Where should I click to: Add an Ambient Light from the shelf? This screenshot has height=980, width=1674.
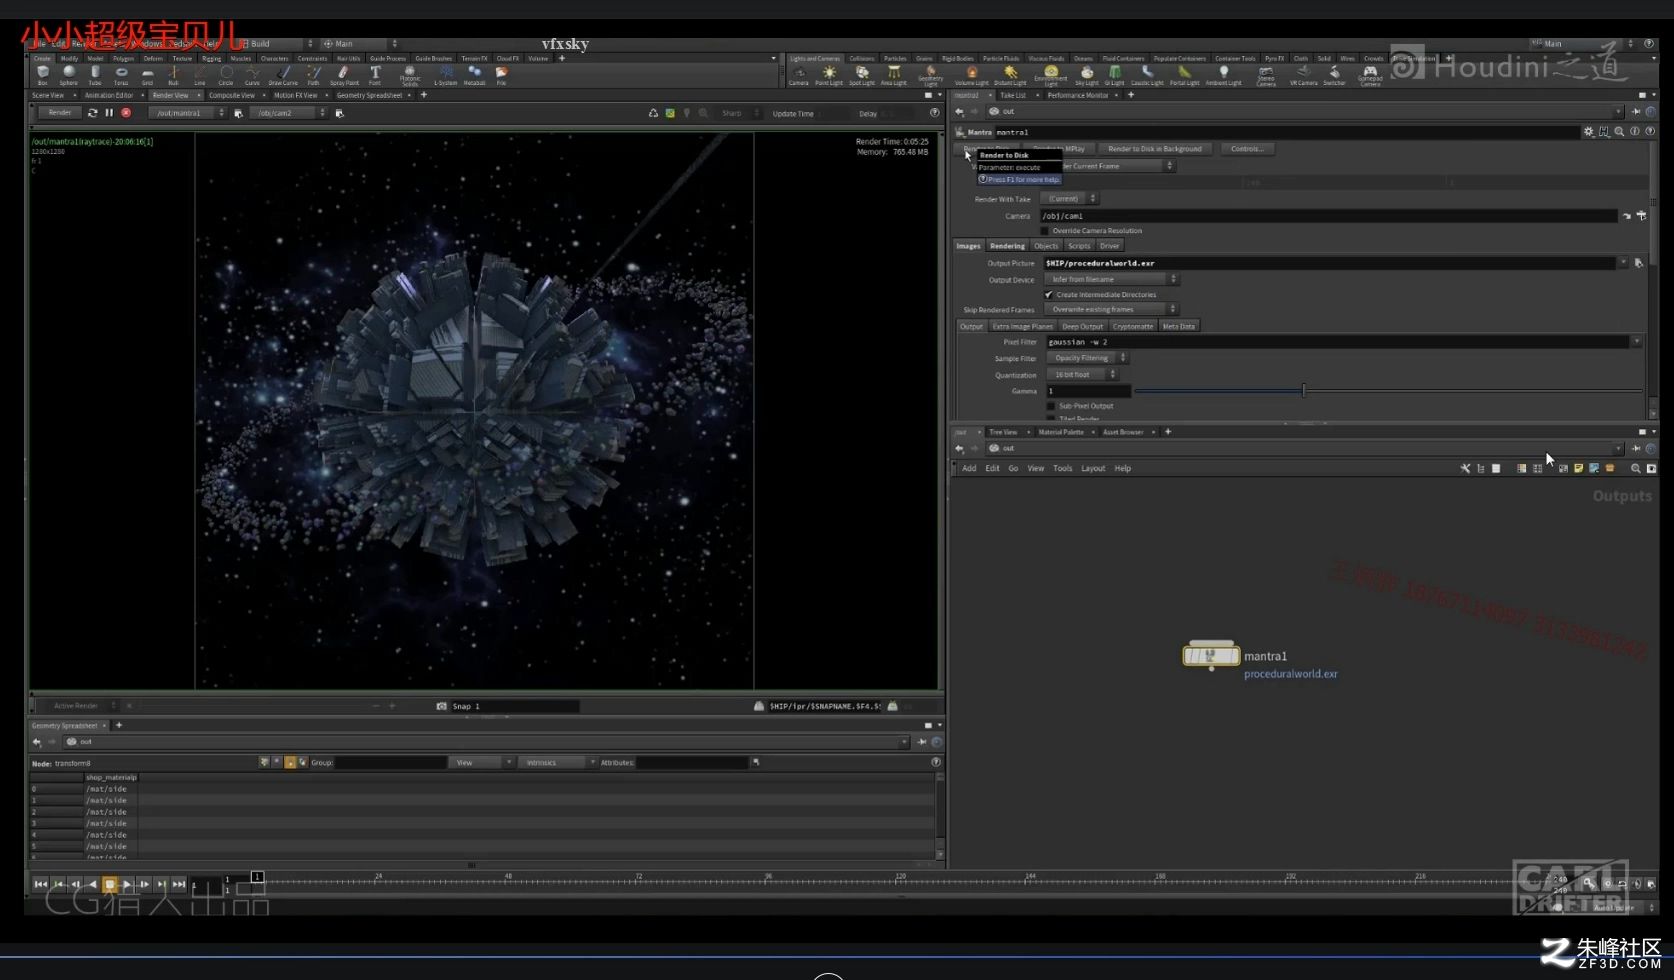(x=1223, y=75)
